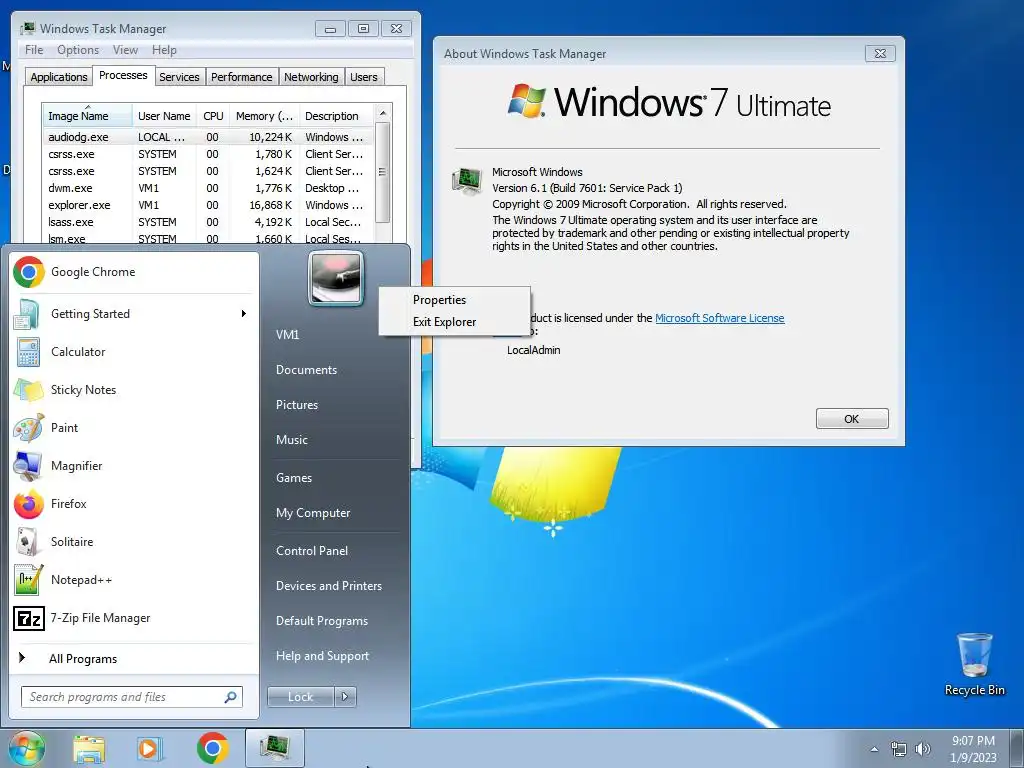The width and height of the screenshot is (1024, 768).
Task: Select lsass.exe process row
Action: tap(208, 222)
